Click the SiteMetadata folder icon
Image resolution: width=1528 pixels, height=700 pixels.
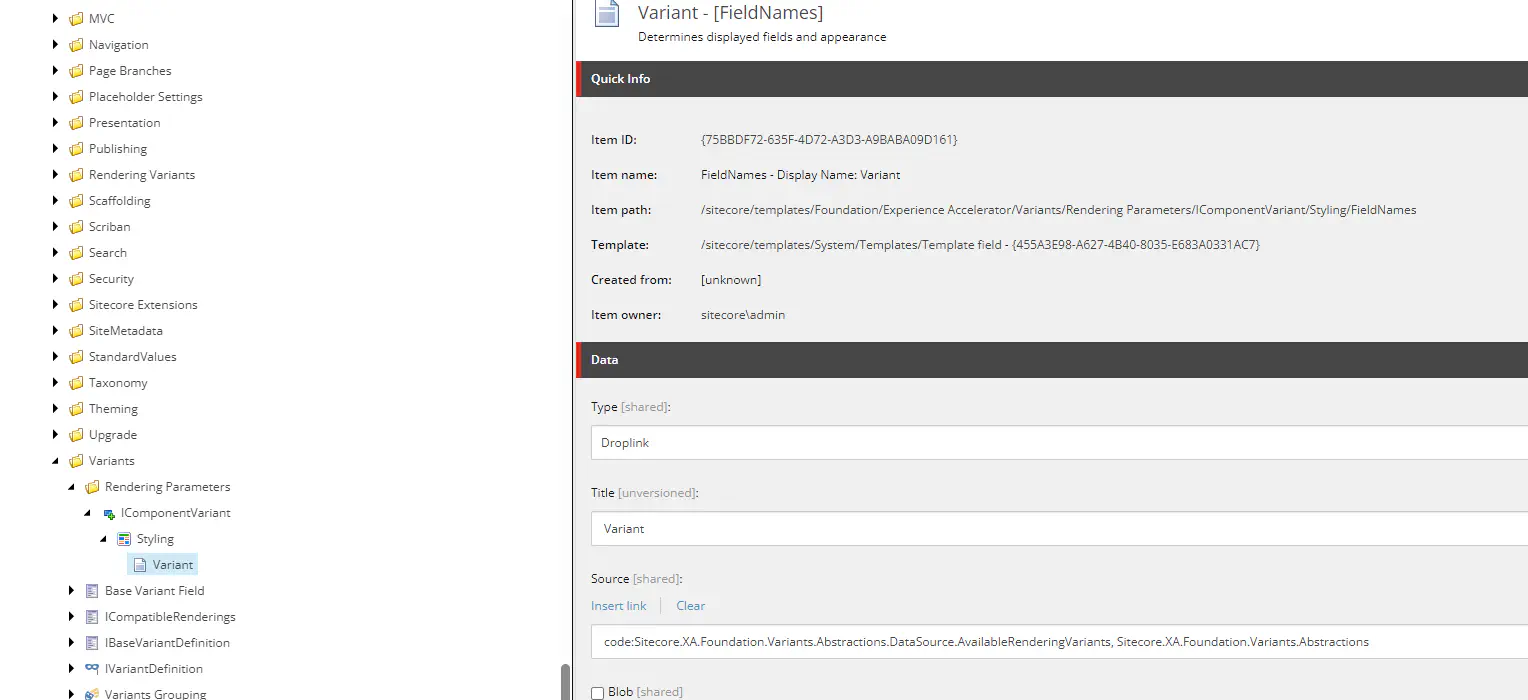tap(76, 331)
